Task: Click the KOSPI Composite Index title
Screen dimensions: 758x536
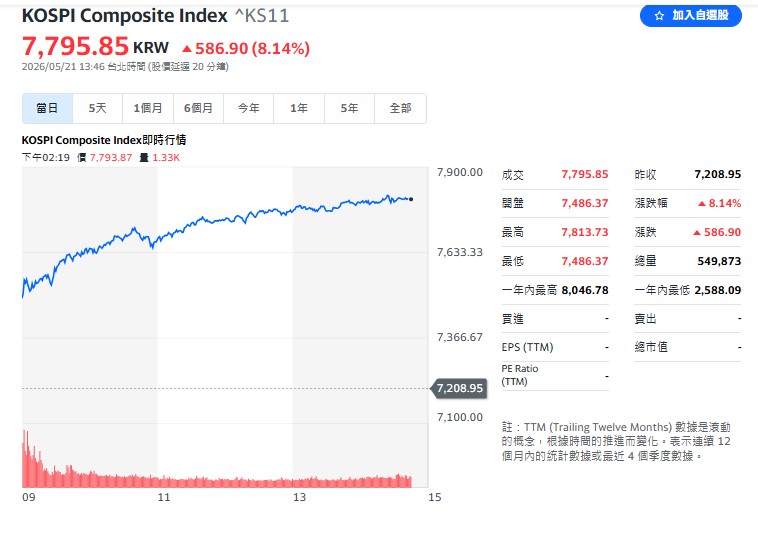Action: [x=125, y=16]
